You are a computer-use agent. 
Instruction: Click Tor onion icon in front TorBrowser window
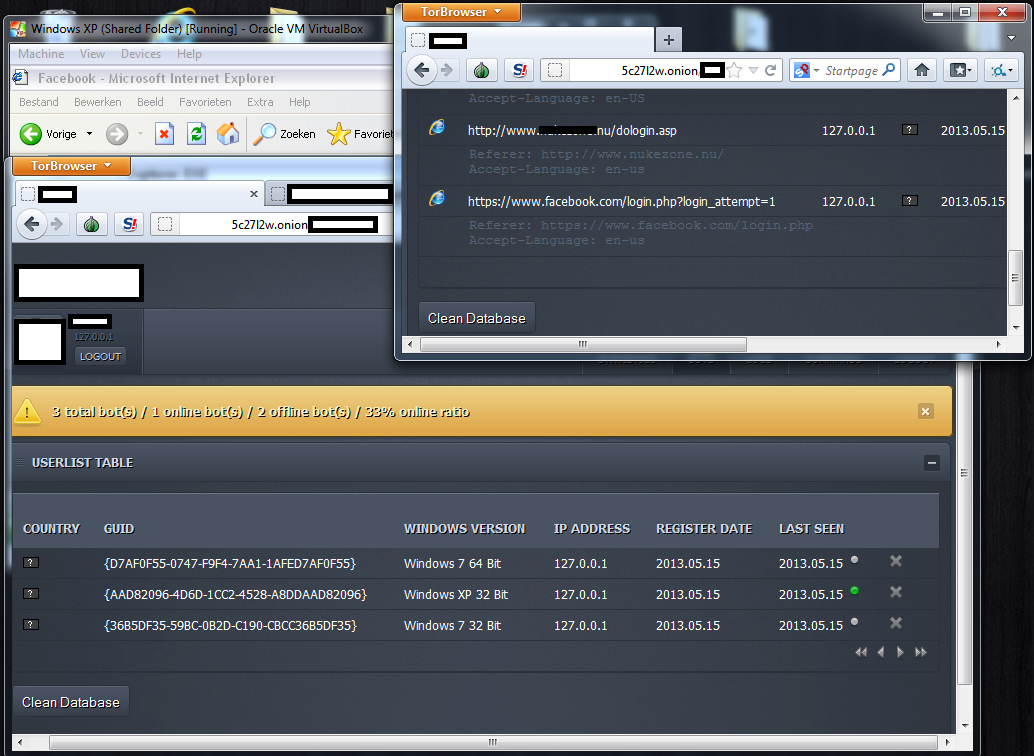(481, 70)
